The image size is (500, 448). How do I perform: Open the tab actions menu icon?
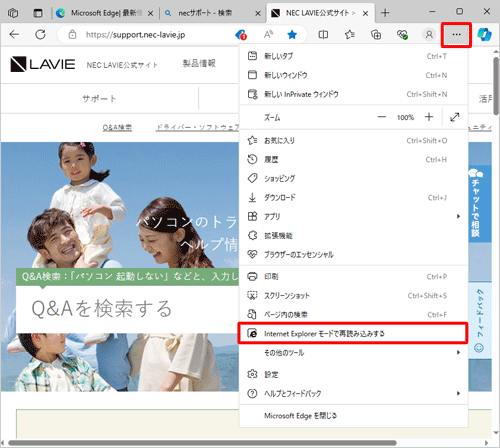(38, 13)
